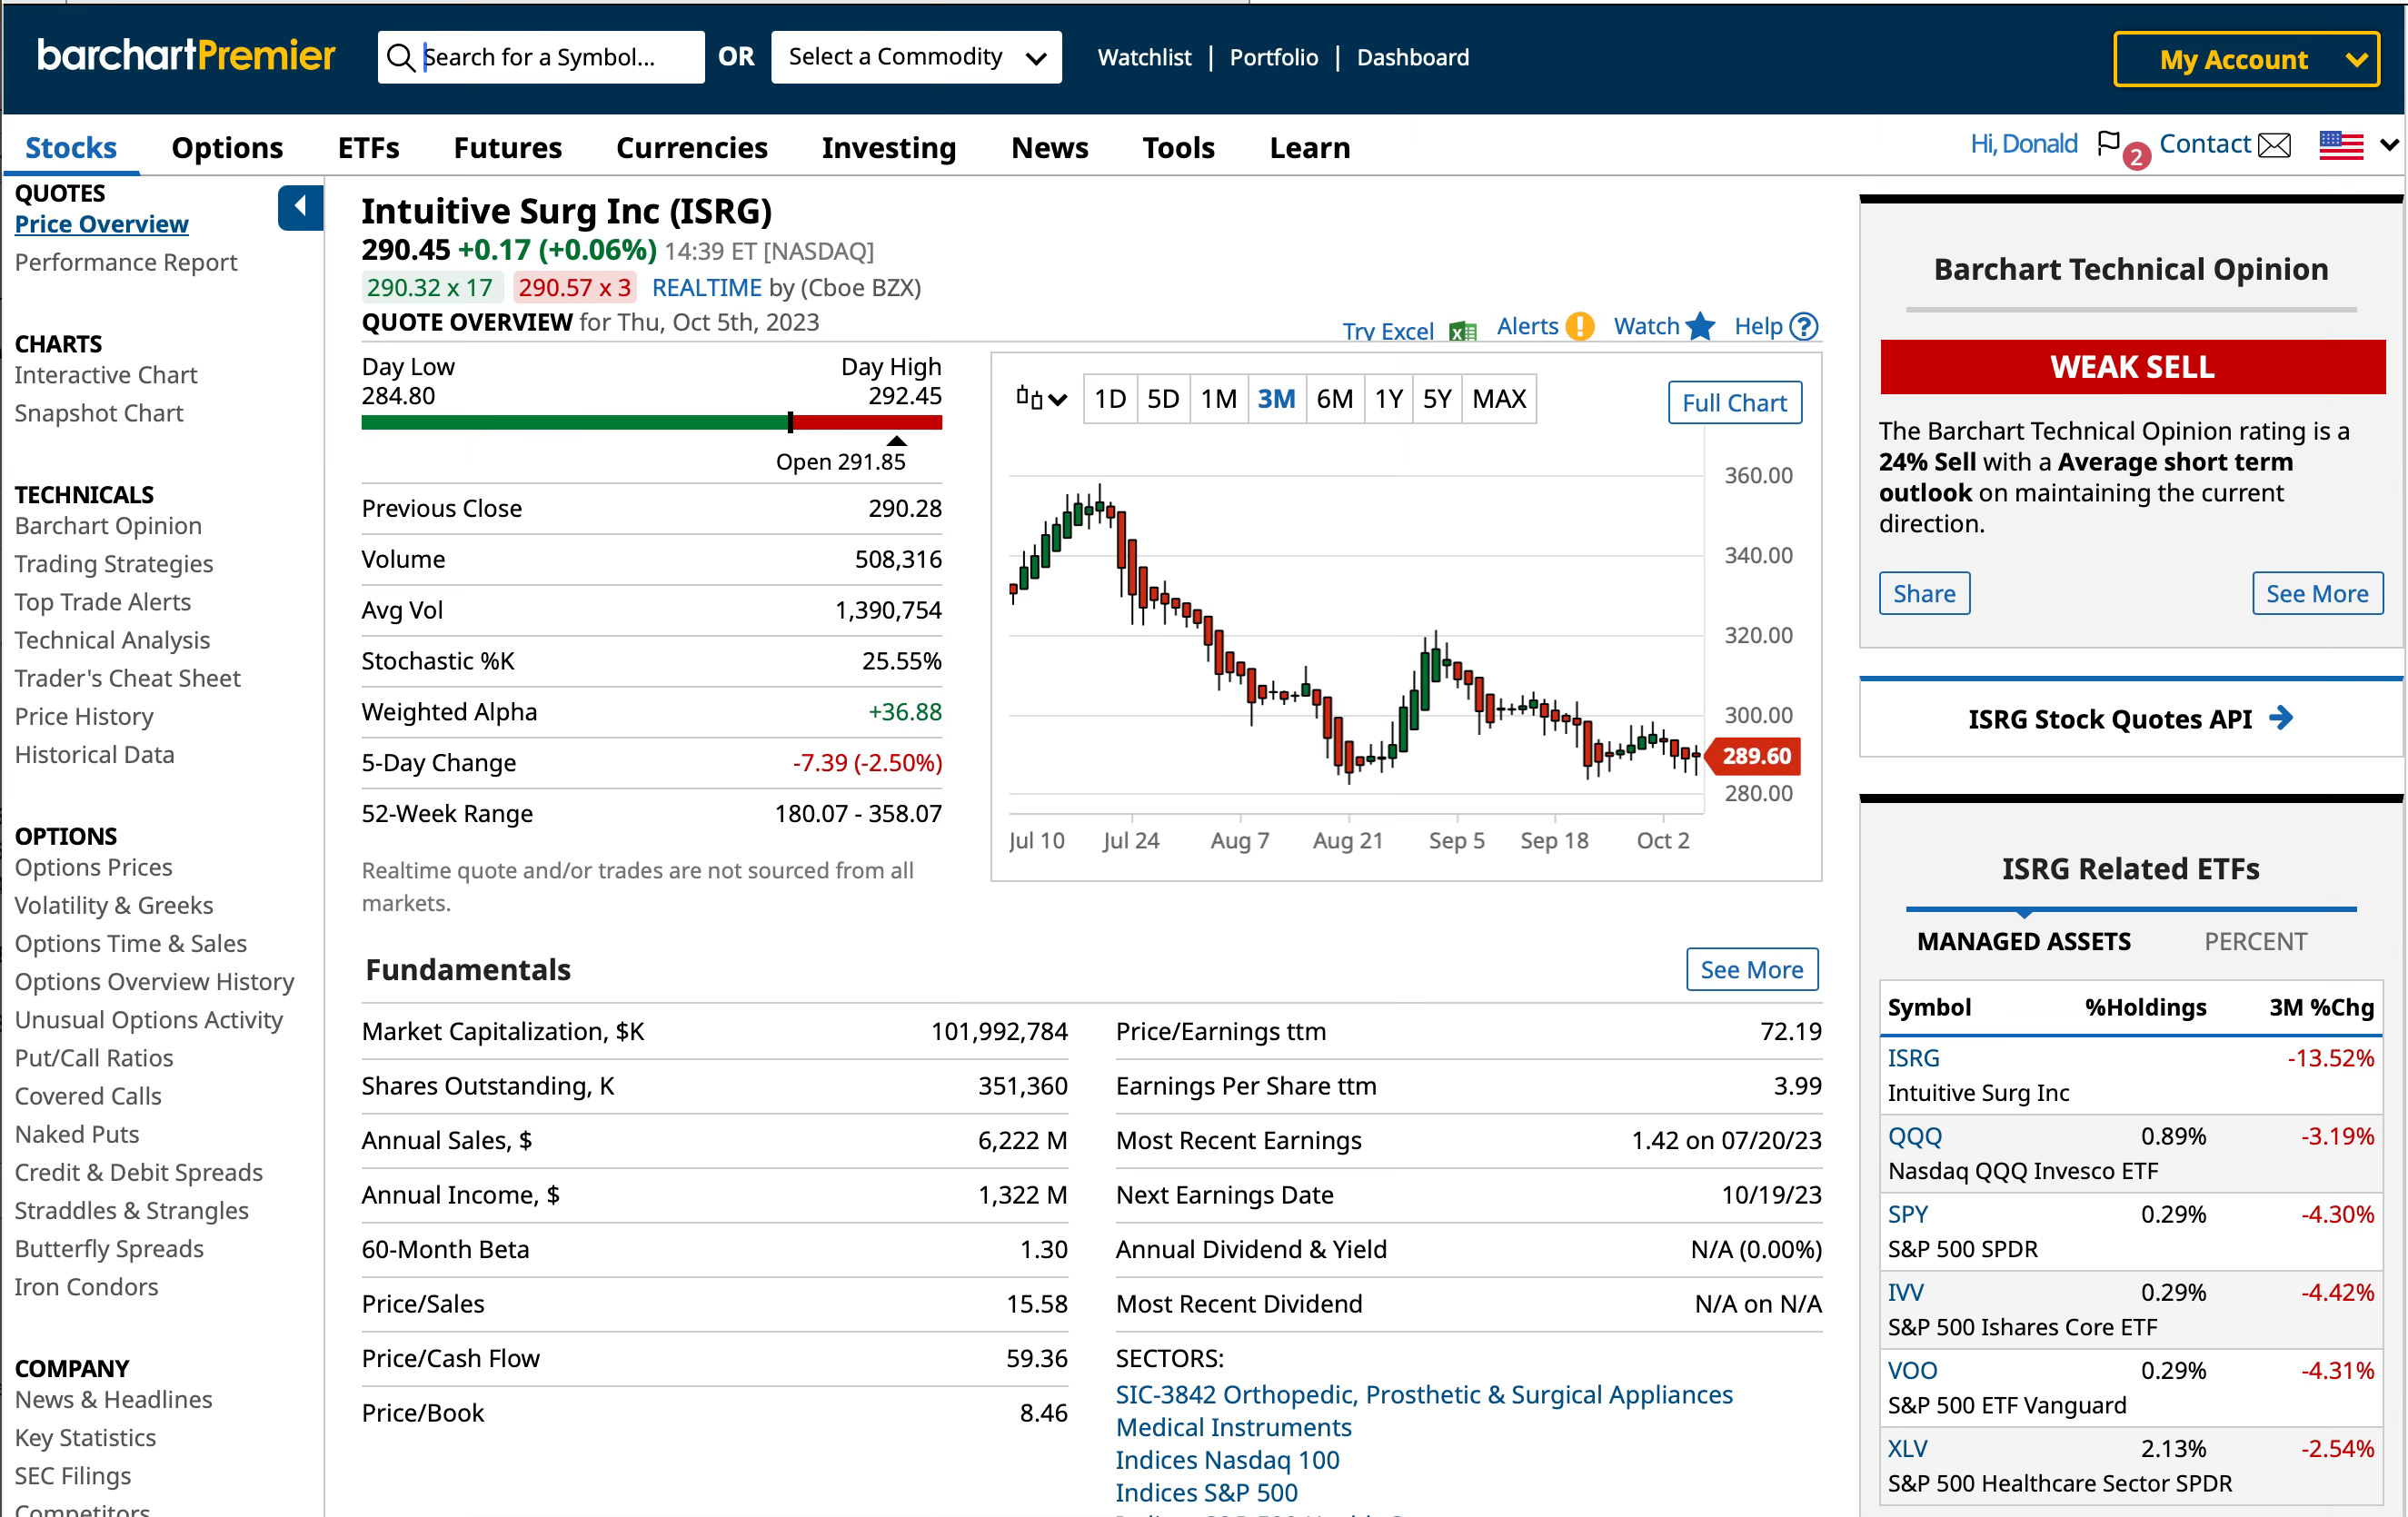Switch to PERCENT tab
The height and width of the screenshot is (1517, 2408).
2255,941
